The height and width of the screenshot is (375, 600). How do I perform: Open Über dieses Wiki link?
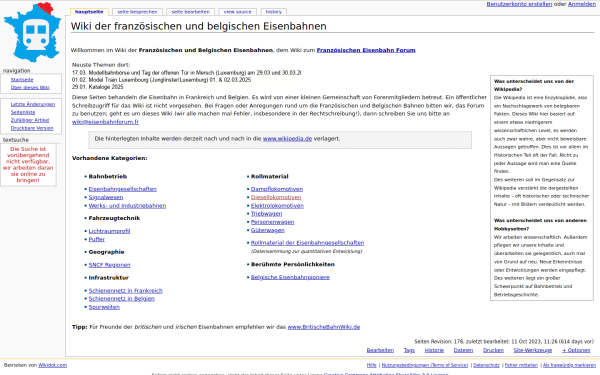[x=30, y=88]
